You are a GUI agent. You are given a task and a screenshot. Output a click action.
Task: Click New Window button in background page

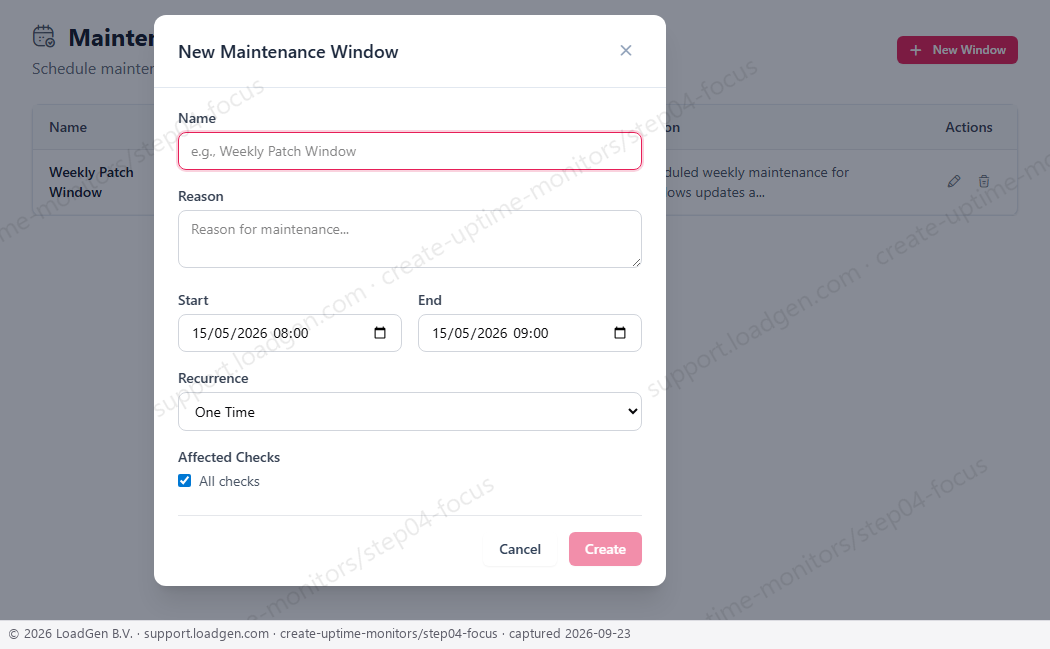pos(957,50)
